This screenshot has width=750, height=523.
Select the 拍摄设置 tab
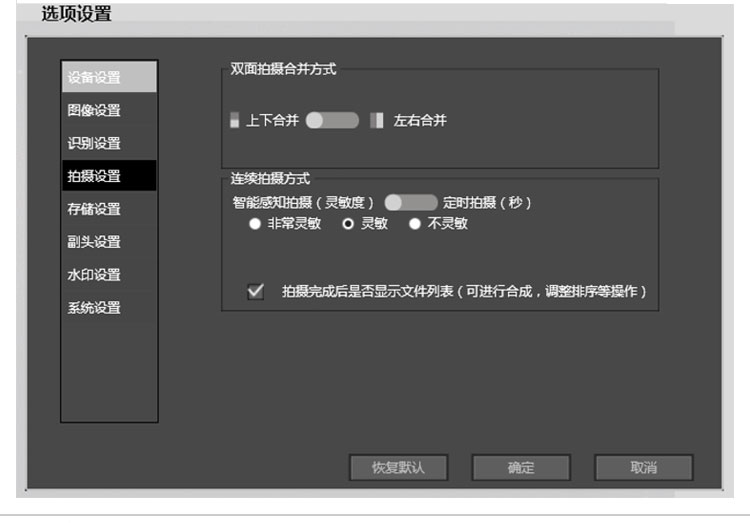tap(109, 176)
